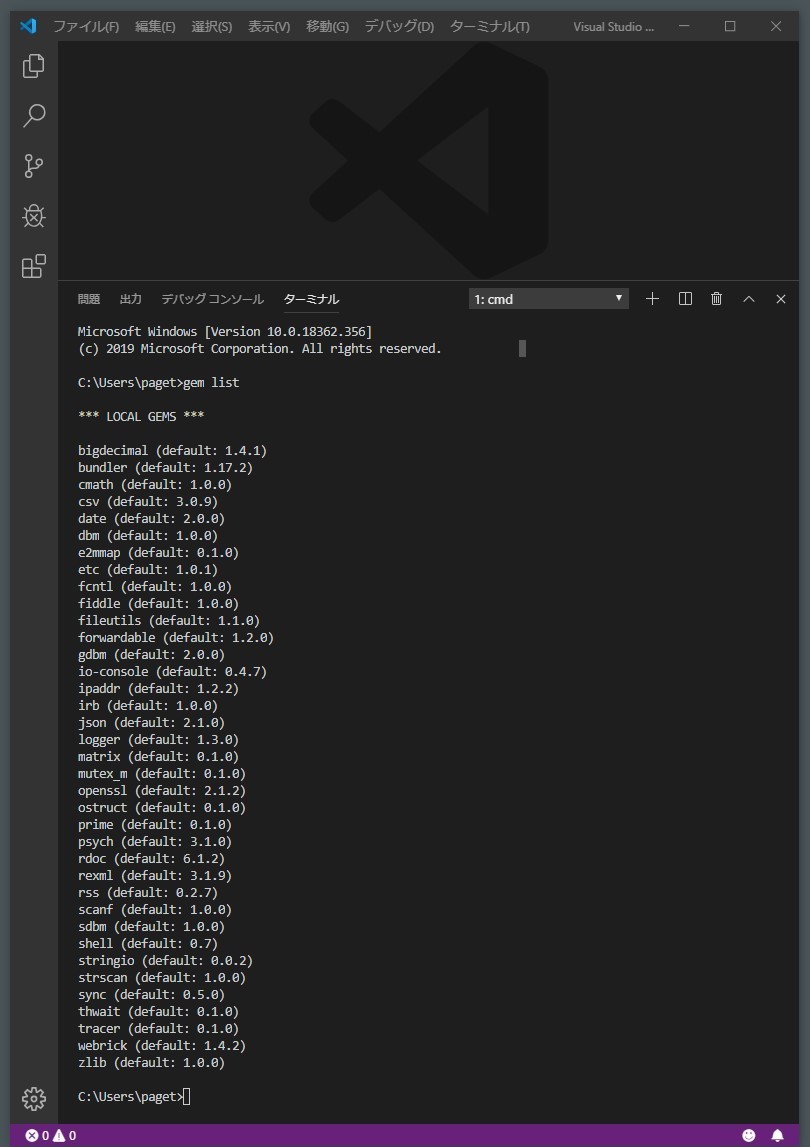Image resolution: width=810 pixels, height=1147 pixels.
Task: Click the 'stringio (default: 0.0.2)' line
Action: [165, 960]
